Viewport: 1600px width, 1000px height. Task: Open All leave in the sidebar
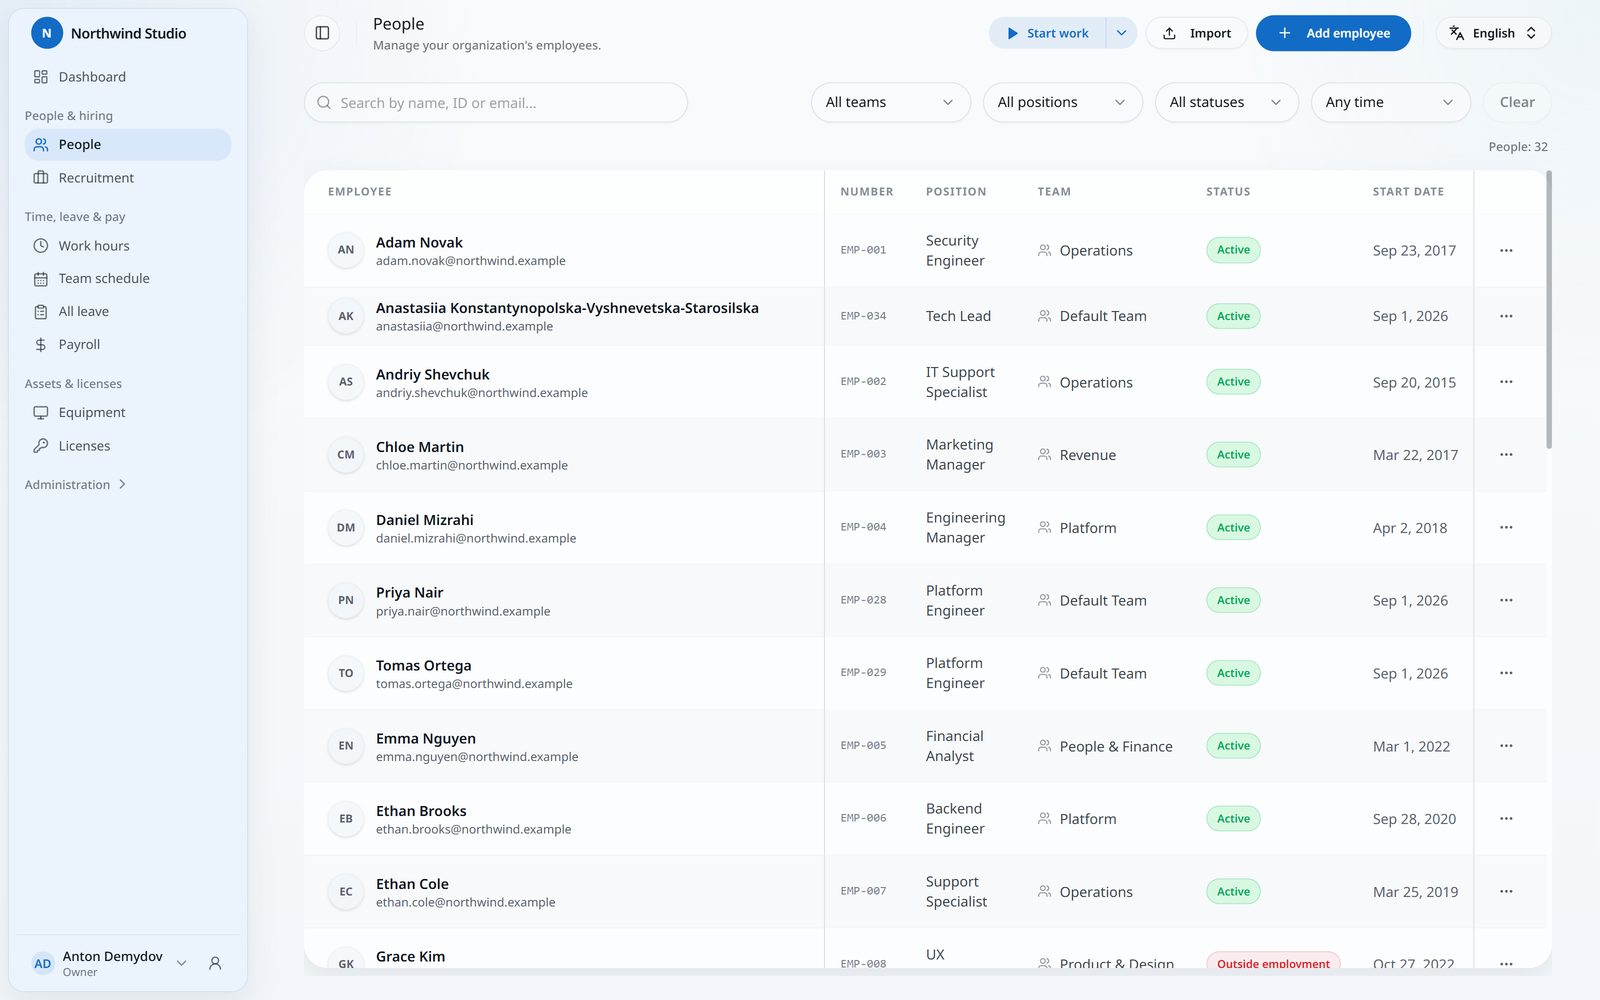pyautogui.click(x=128, y=312)
